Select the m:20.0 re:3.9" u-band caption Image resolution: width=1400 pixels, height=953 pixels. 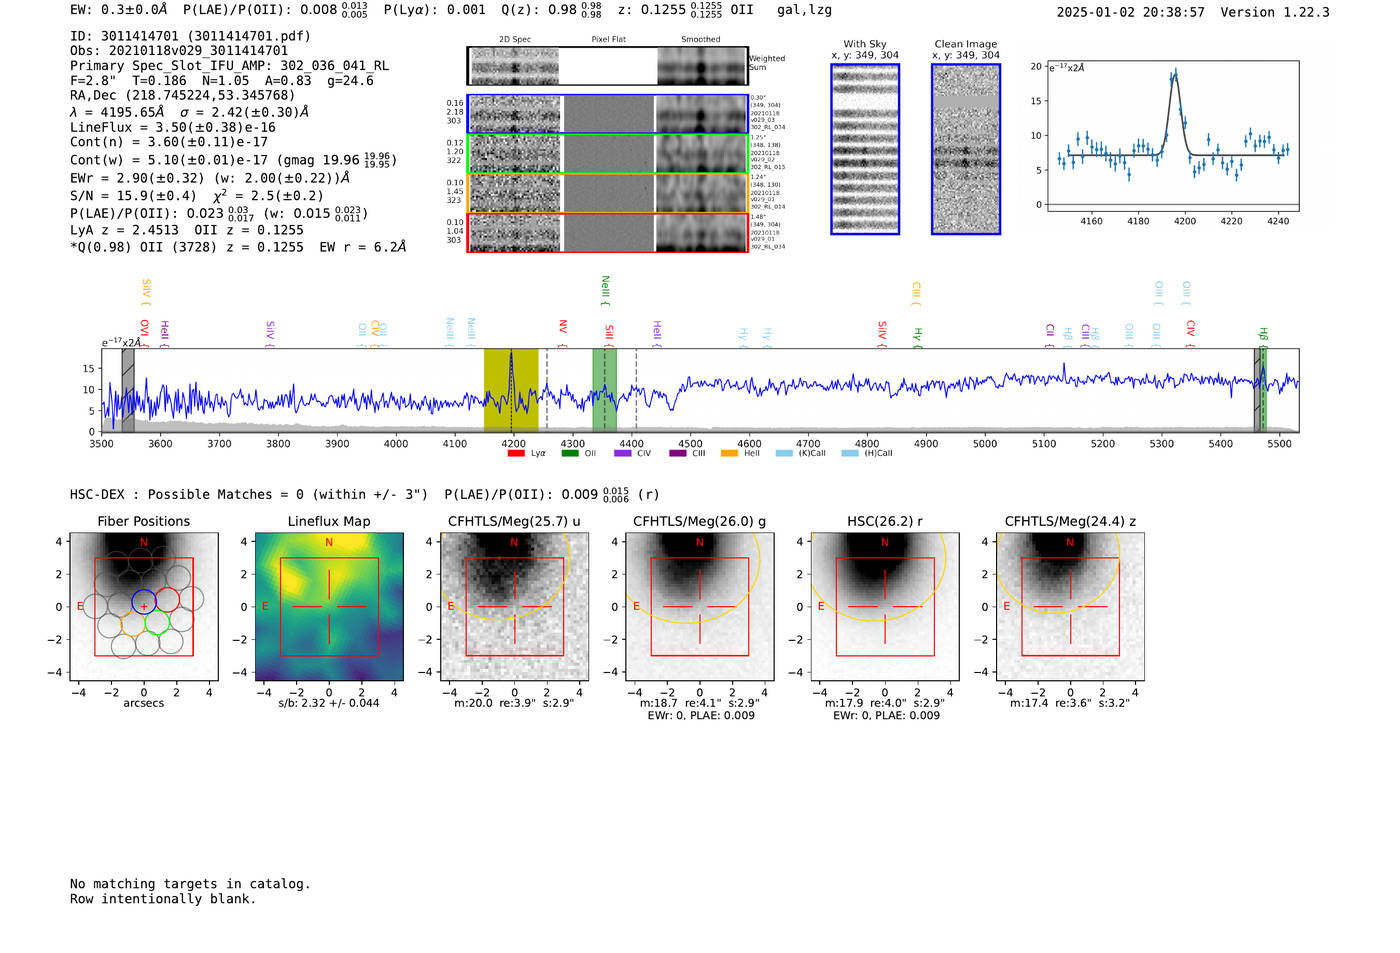(x=514, y=703)
